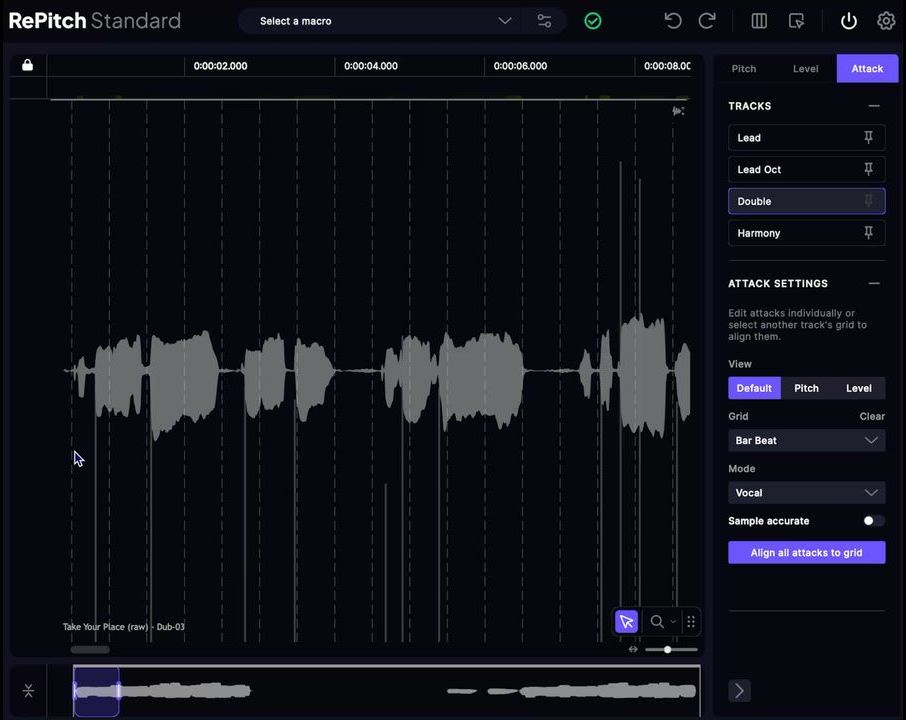Screen dimensions: 906x720
Task: Switch to the Pitch tab
Action: [744, 69]
